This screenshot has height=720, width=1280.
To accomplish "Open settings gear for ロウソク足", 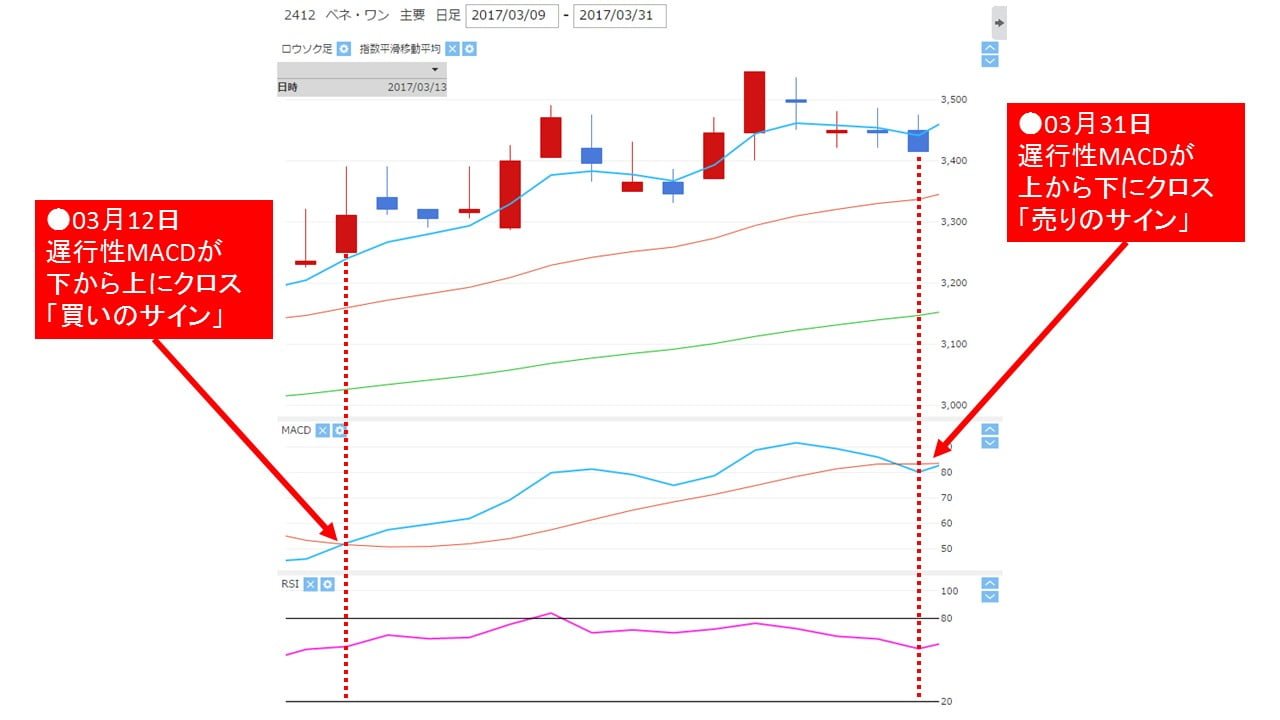I will coord(344,48).
